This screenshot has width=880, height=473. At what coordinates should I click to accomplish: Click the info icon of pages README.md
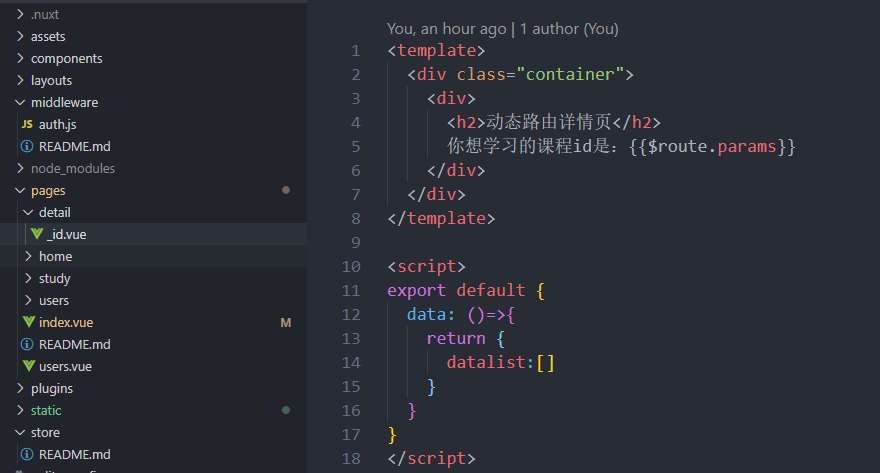(x=27, y=344)
